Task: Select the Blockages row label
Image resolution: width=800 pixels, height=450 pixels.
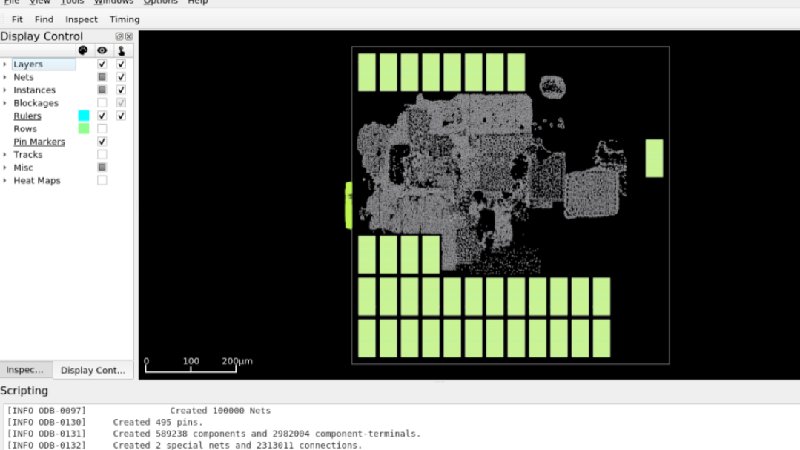Action: pyautogui.click(x=36, y=103)
